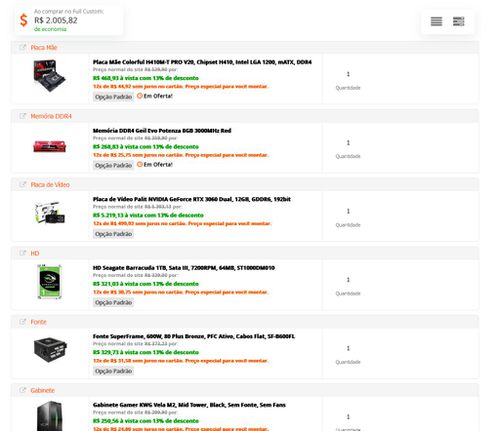Click the Em Oferta clock icon for Geil memory
The width and height of the screenshot is (500, 431).
pyautogui.click(x=140, y=164)
